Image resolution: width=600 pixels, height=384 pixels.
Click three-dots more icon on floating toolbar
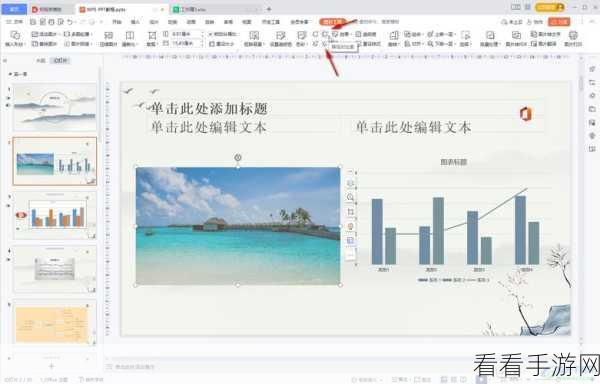pos(350,254)
